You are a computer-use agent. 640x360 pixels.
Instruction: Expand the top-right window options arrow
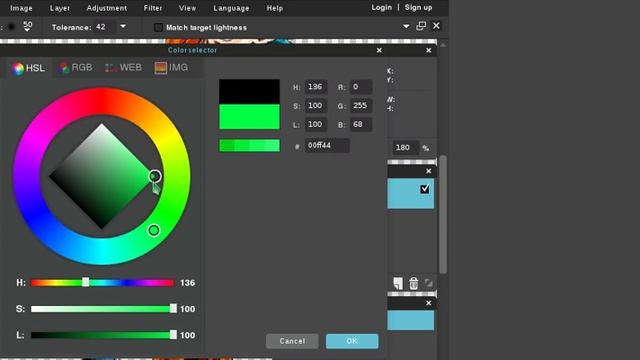[406, 26]
